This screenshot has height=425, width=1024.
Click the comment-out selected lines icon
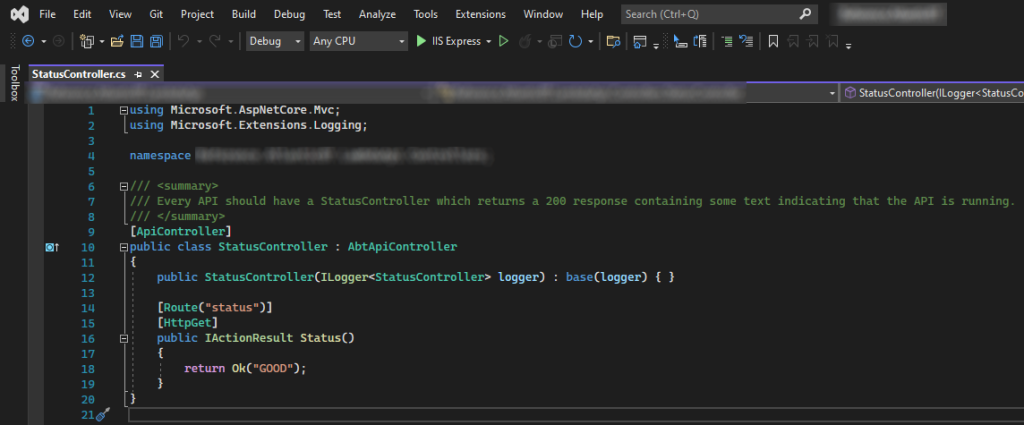(727, 42)
